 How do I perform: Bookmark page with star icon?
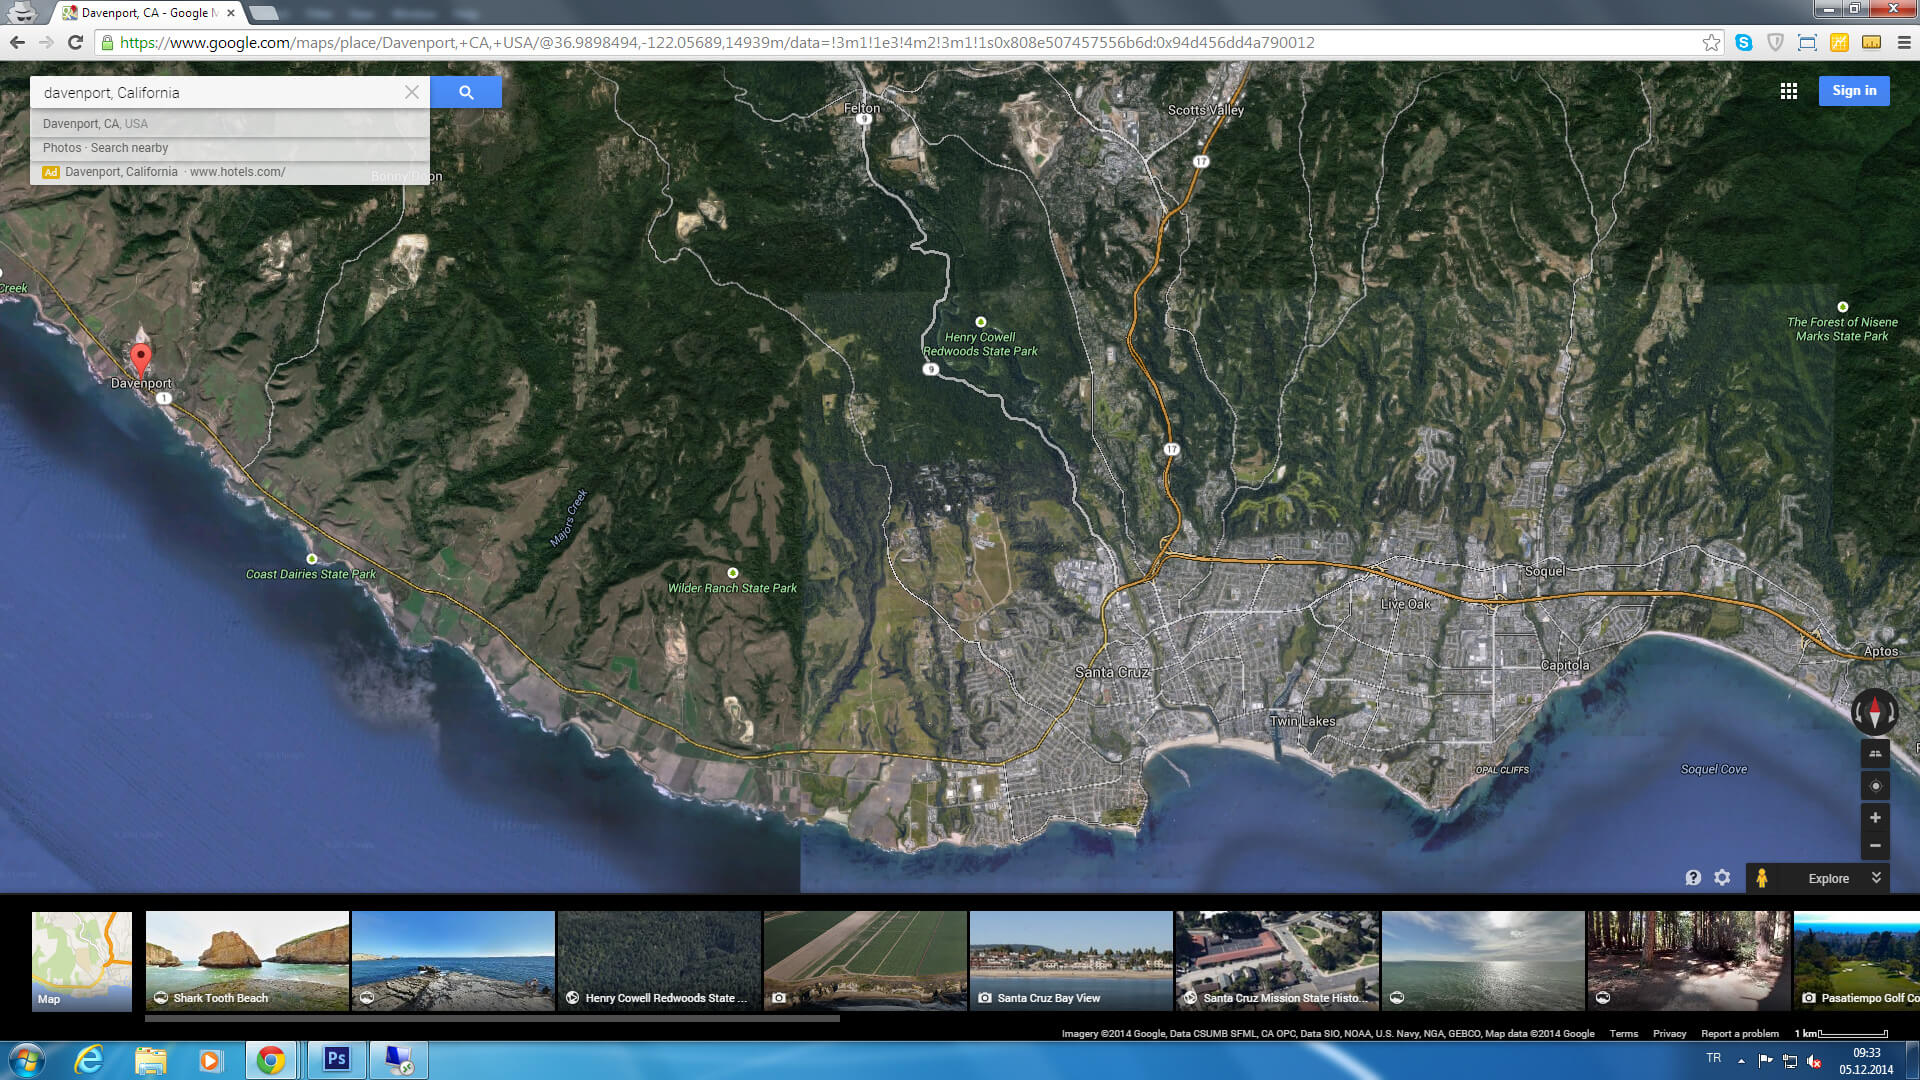click(1711, 42)
